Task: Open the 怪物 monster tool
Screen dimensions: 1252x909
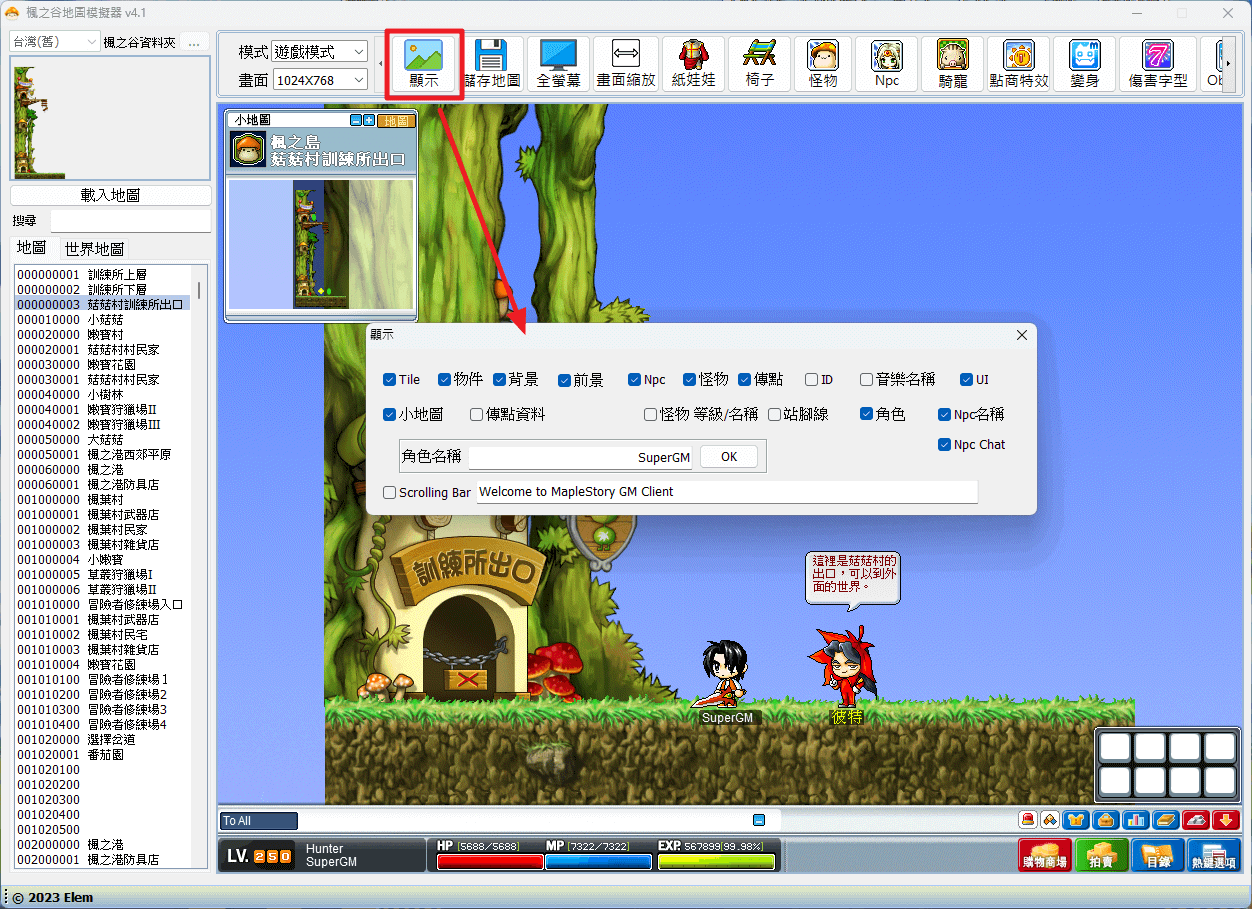Action: coord(823,64)
